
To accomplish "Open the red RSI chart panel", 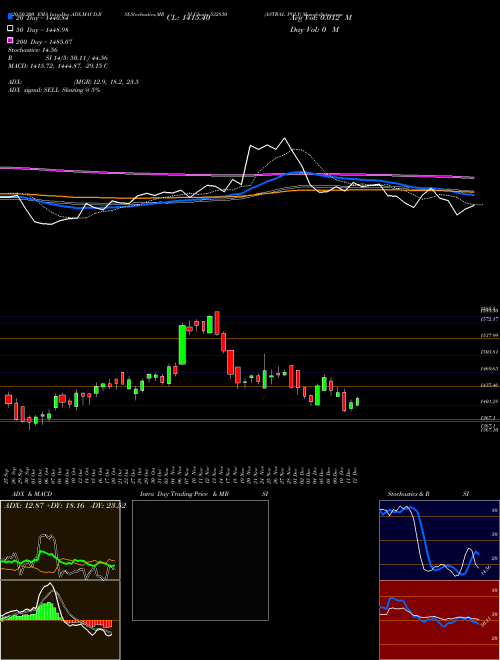I will pos(439,620).
